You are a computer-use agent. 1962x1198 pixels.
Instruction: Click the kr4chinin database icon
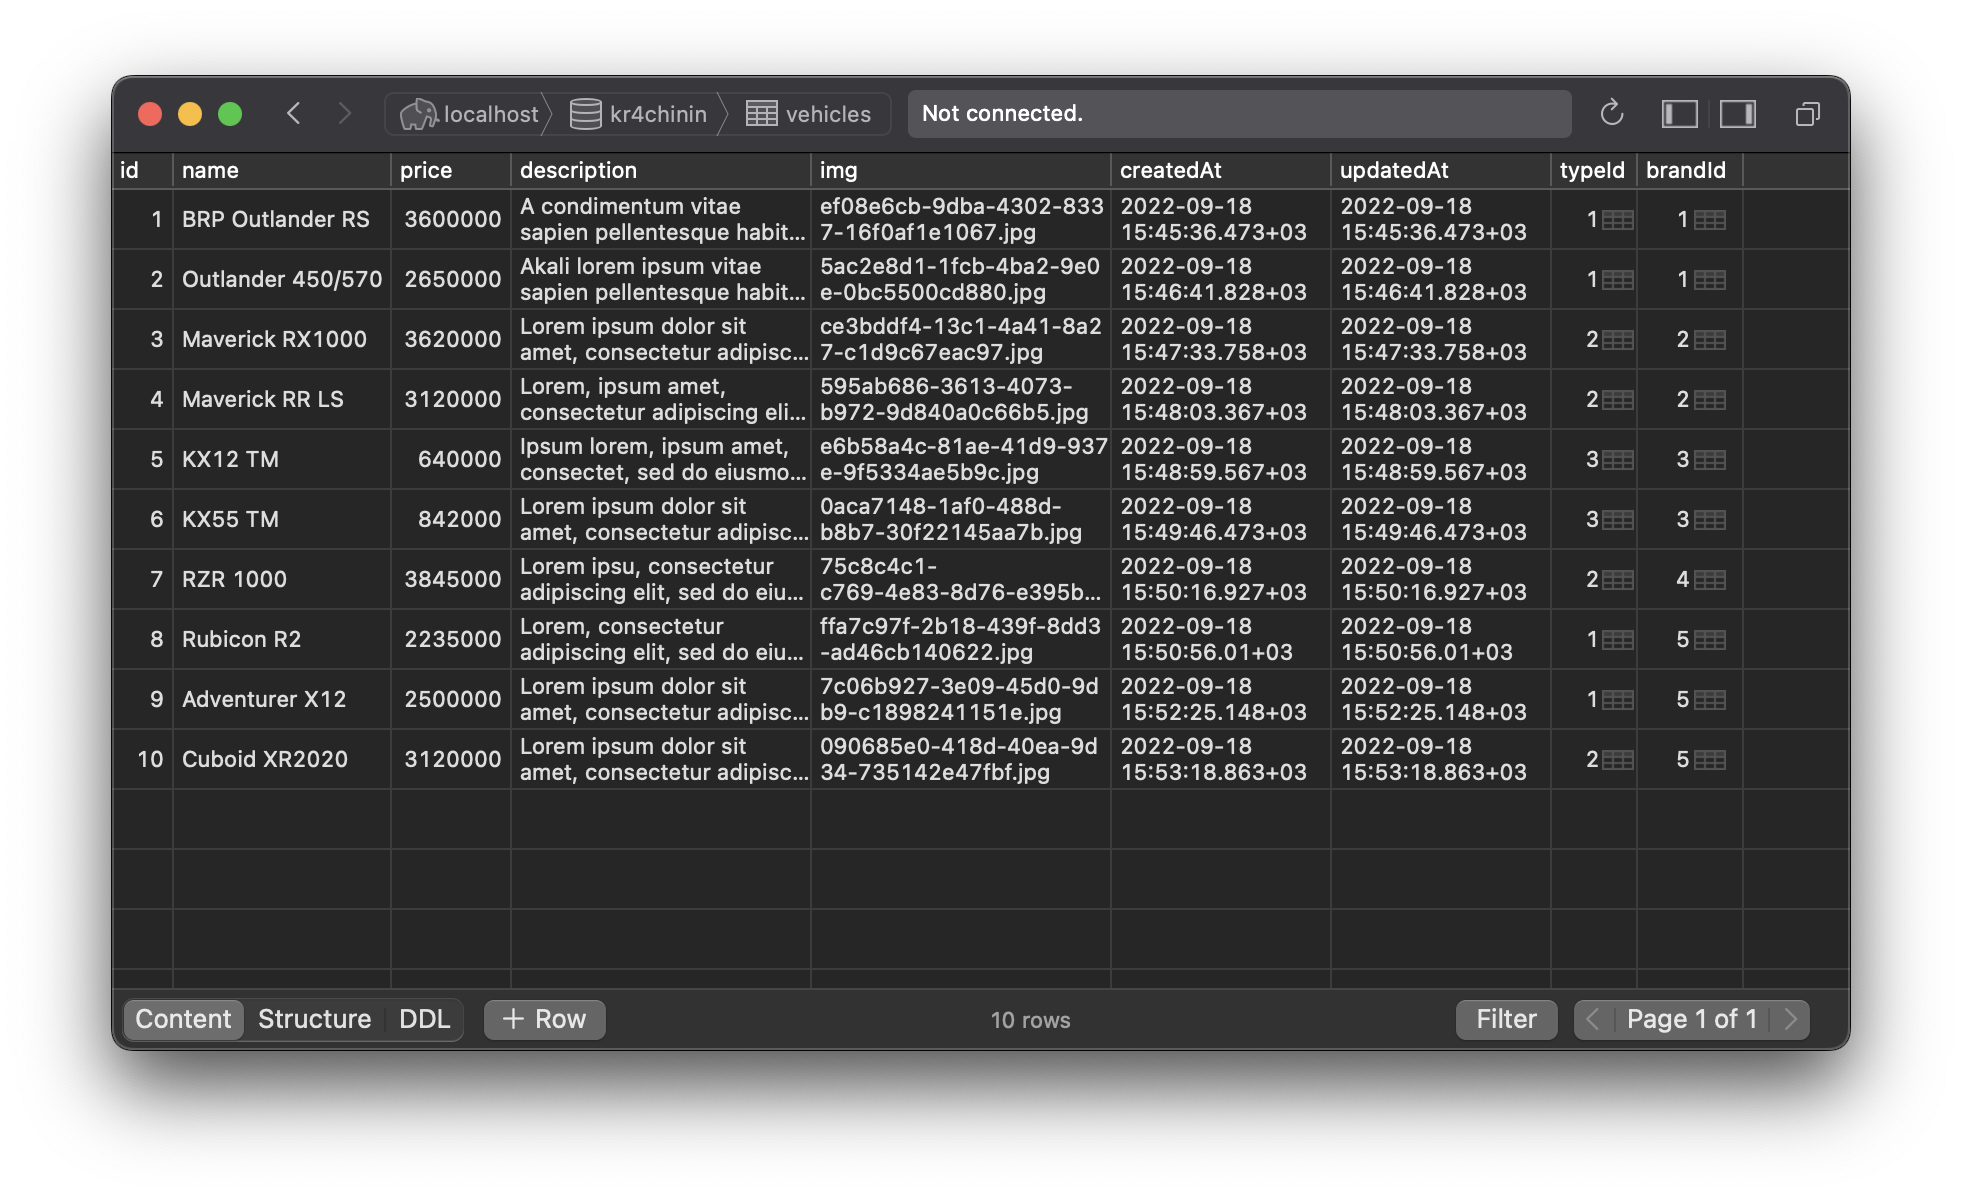pyautogui.click(x=585, y=114)
